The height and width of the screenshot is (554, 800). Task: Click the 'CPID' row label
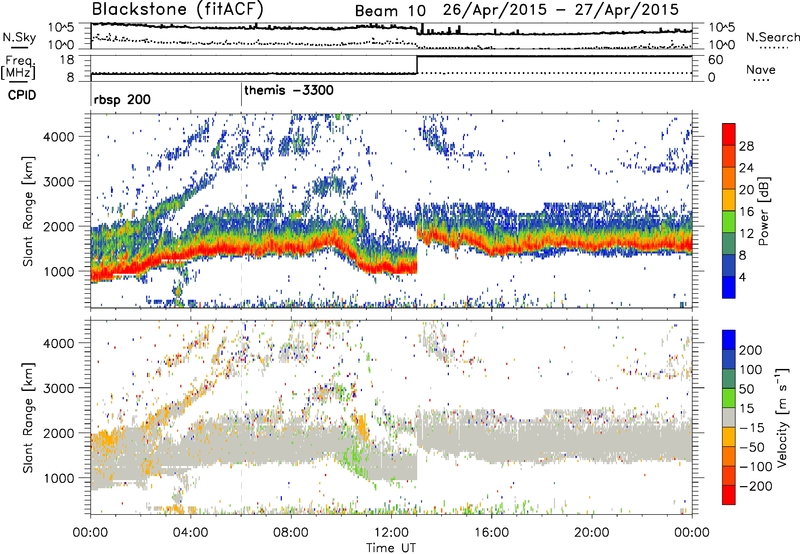point(22,95)
